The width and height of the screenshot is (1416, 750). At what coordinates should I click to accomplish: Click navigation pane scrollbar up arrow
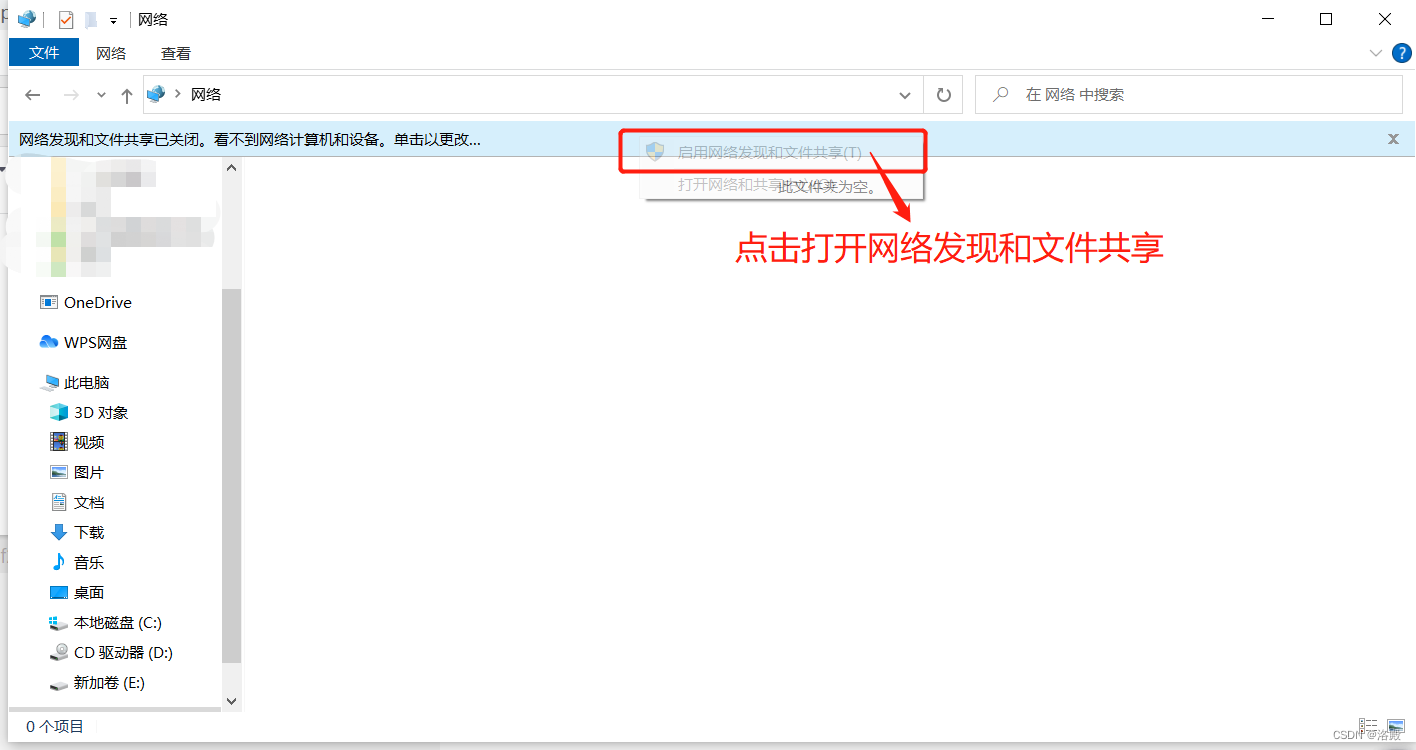pyautogui.click(x=232, y=168)
